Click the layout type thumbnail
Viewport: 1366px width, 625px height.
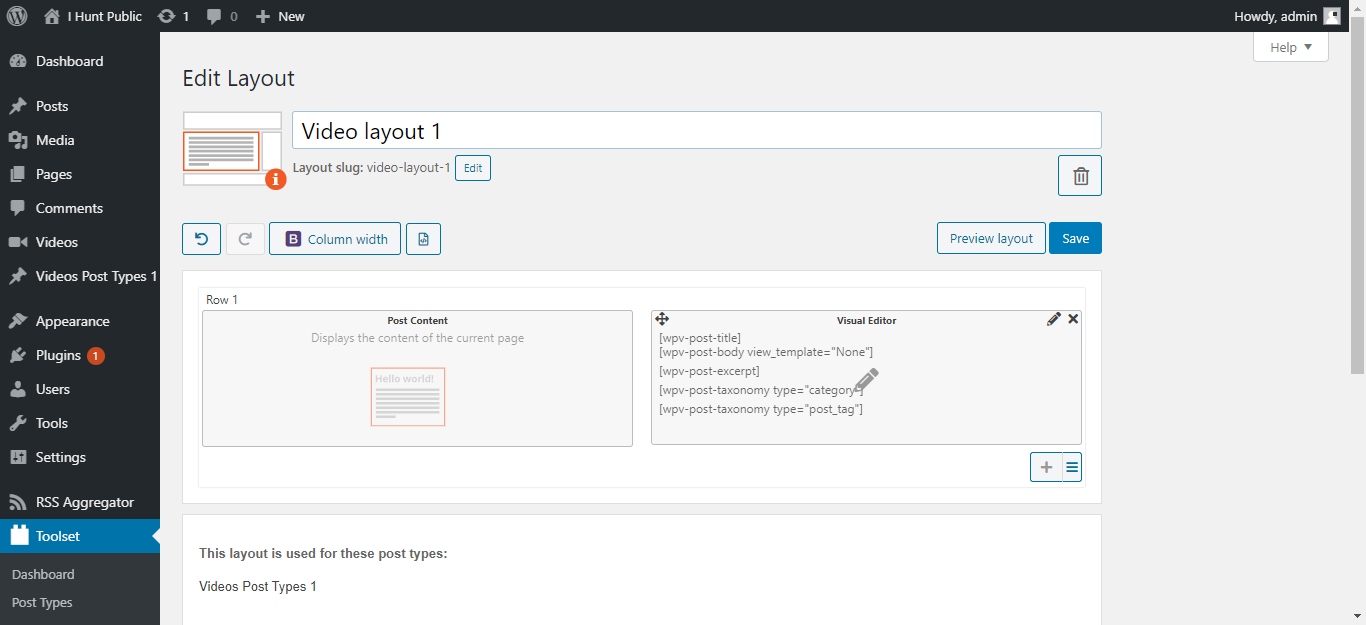pos(232,149)
